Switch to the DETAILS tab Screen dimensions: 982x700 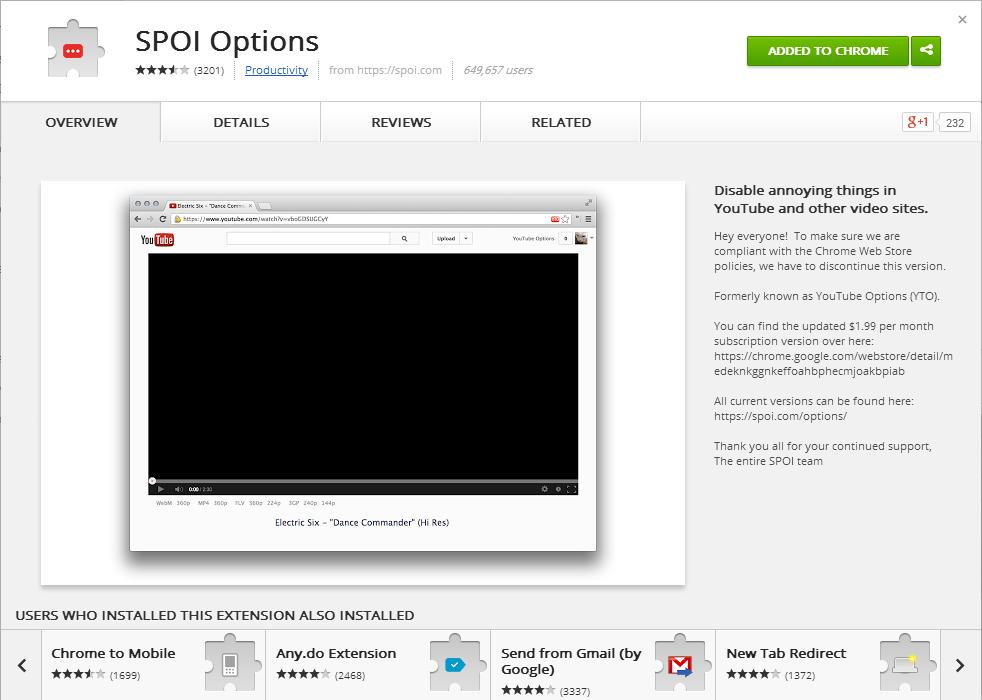point(241,122)
